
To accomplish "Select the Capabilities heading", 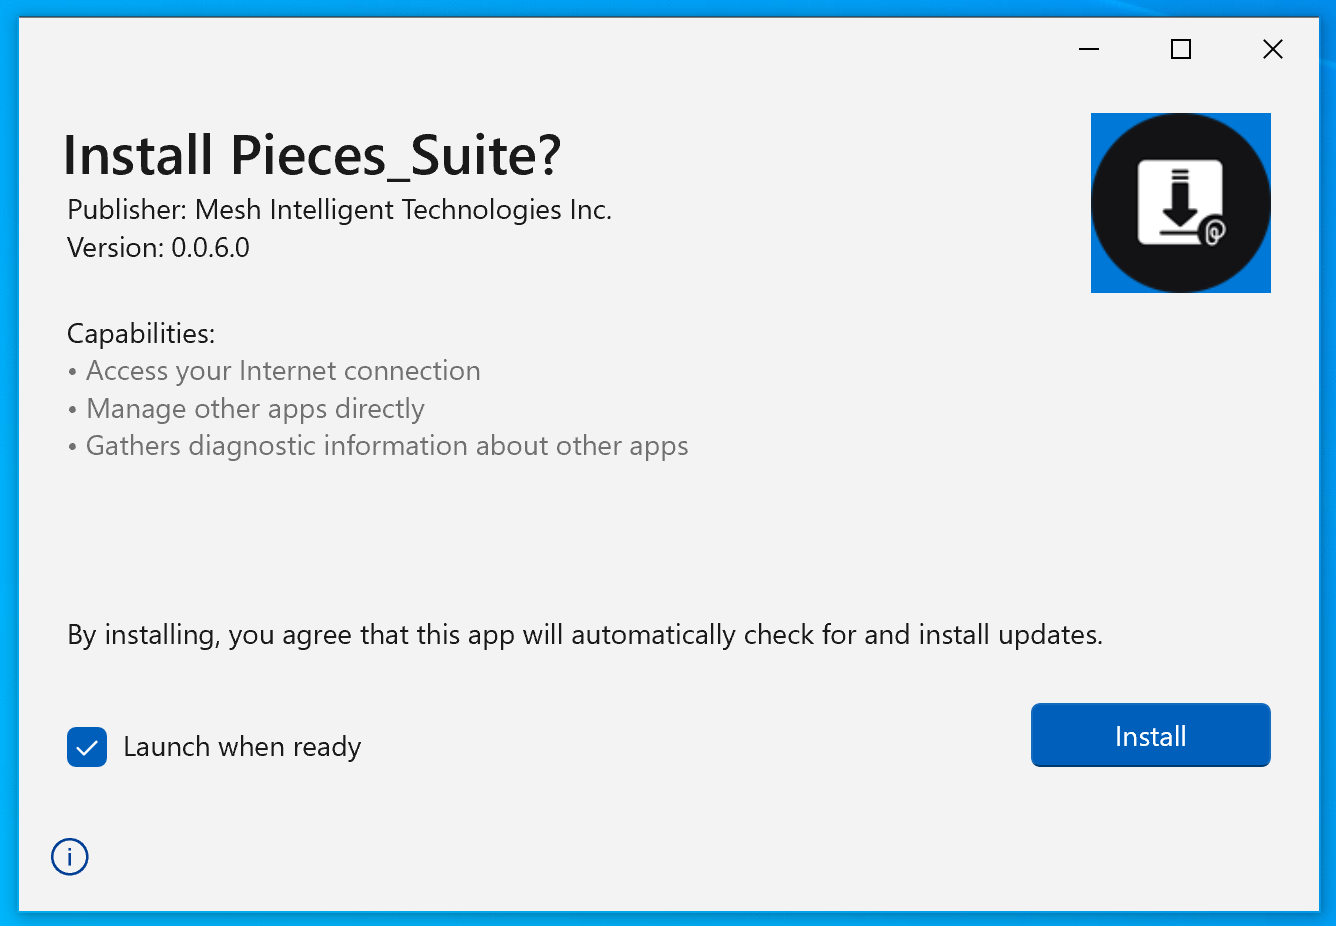I will 140,333.
